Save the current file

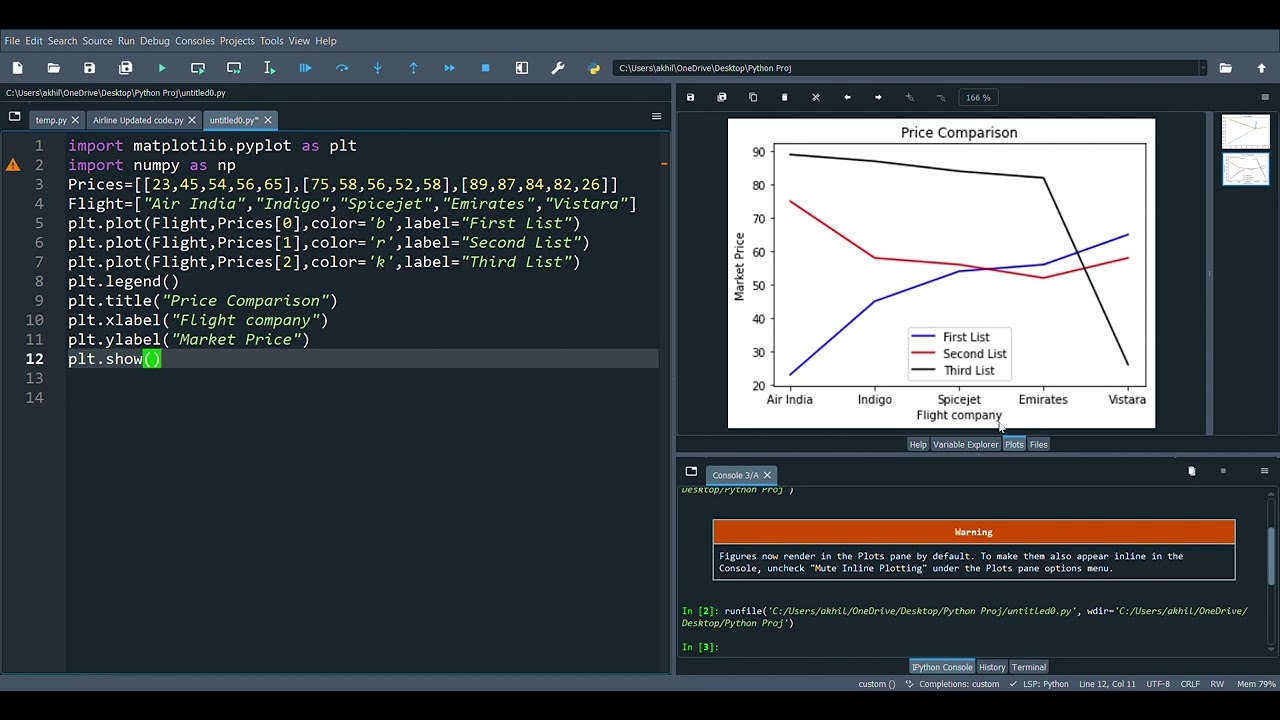point(90,68)
